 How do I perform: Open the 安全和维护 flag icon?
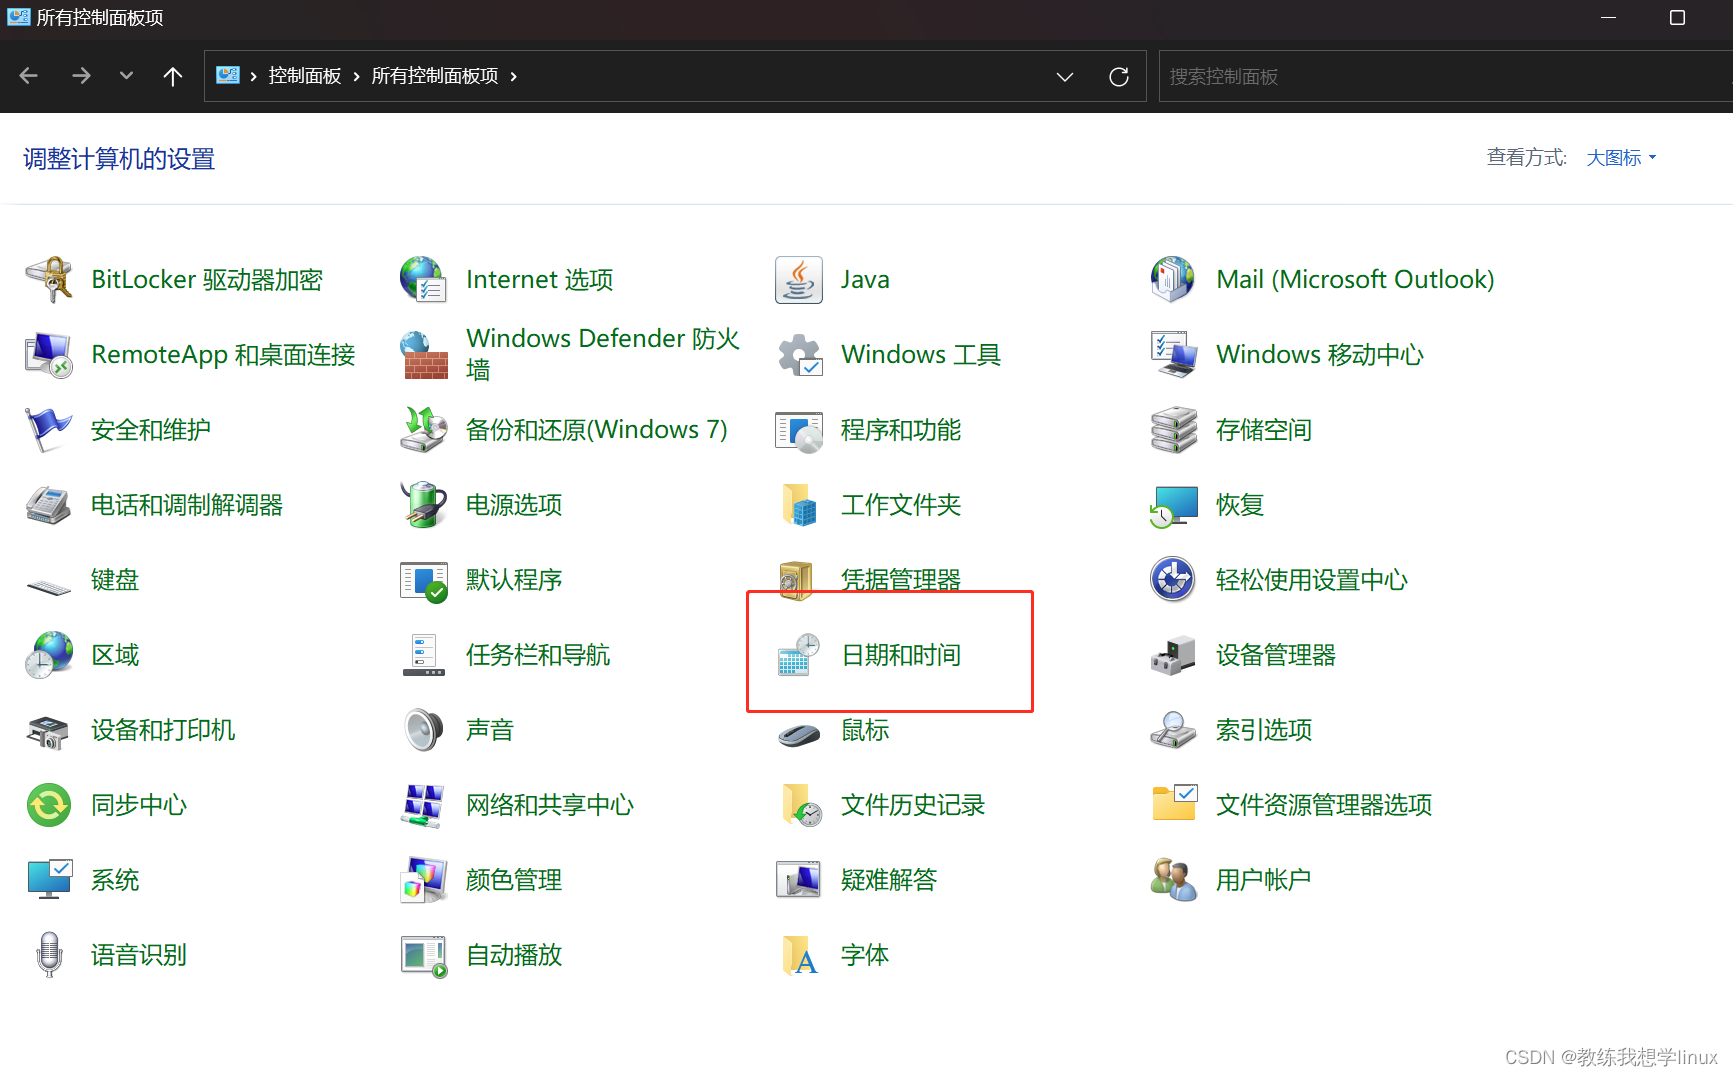[49, 430]
